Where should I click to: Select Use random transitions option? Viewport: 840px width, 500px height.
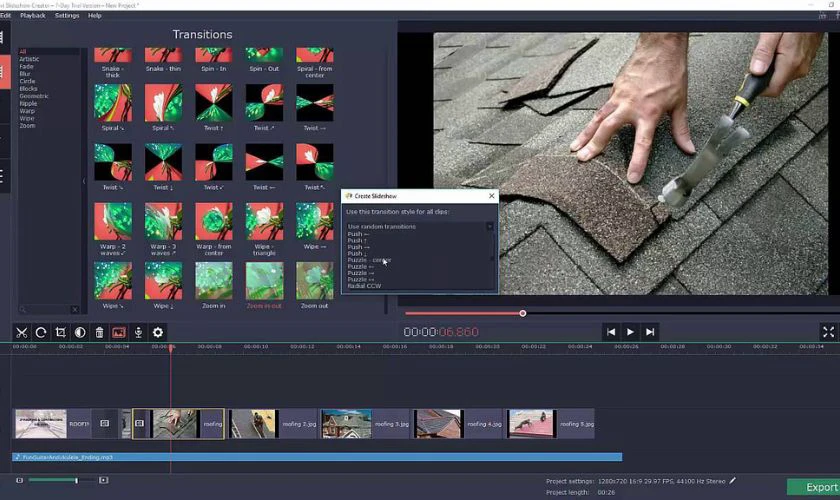pos(381,227)
